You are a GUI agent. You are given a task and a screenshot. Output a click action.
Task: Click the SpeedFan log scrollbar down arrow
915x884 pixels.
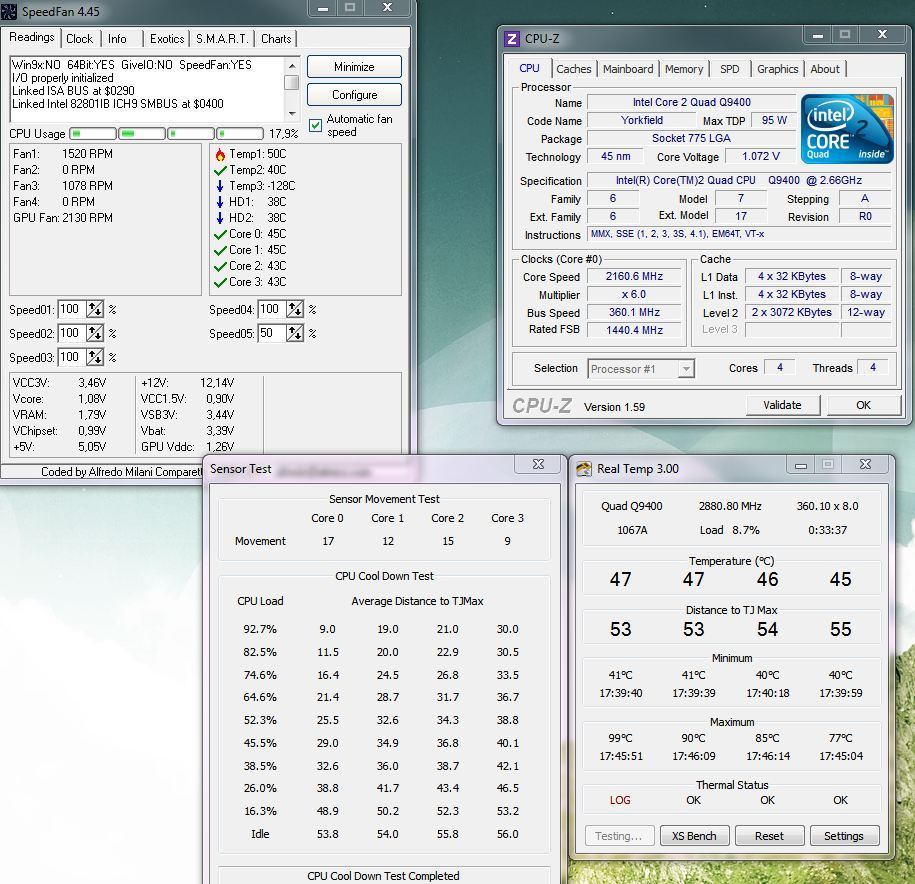point(292,114)
